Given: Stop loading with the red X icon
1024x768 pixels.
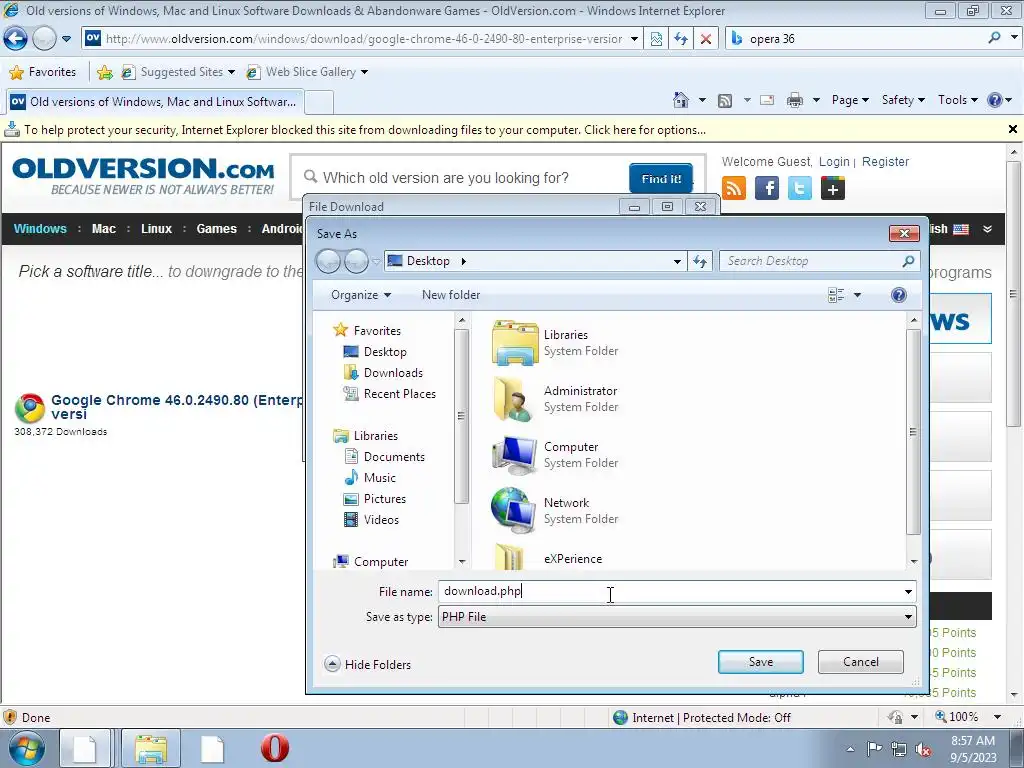Looking at the screenshot, I should coord(706,39).
